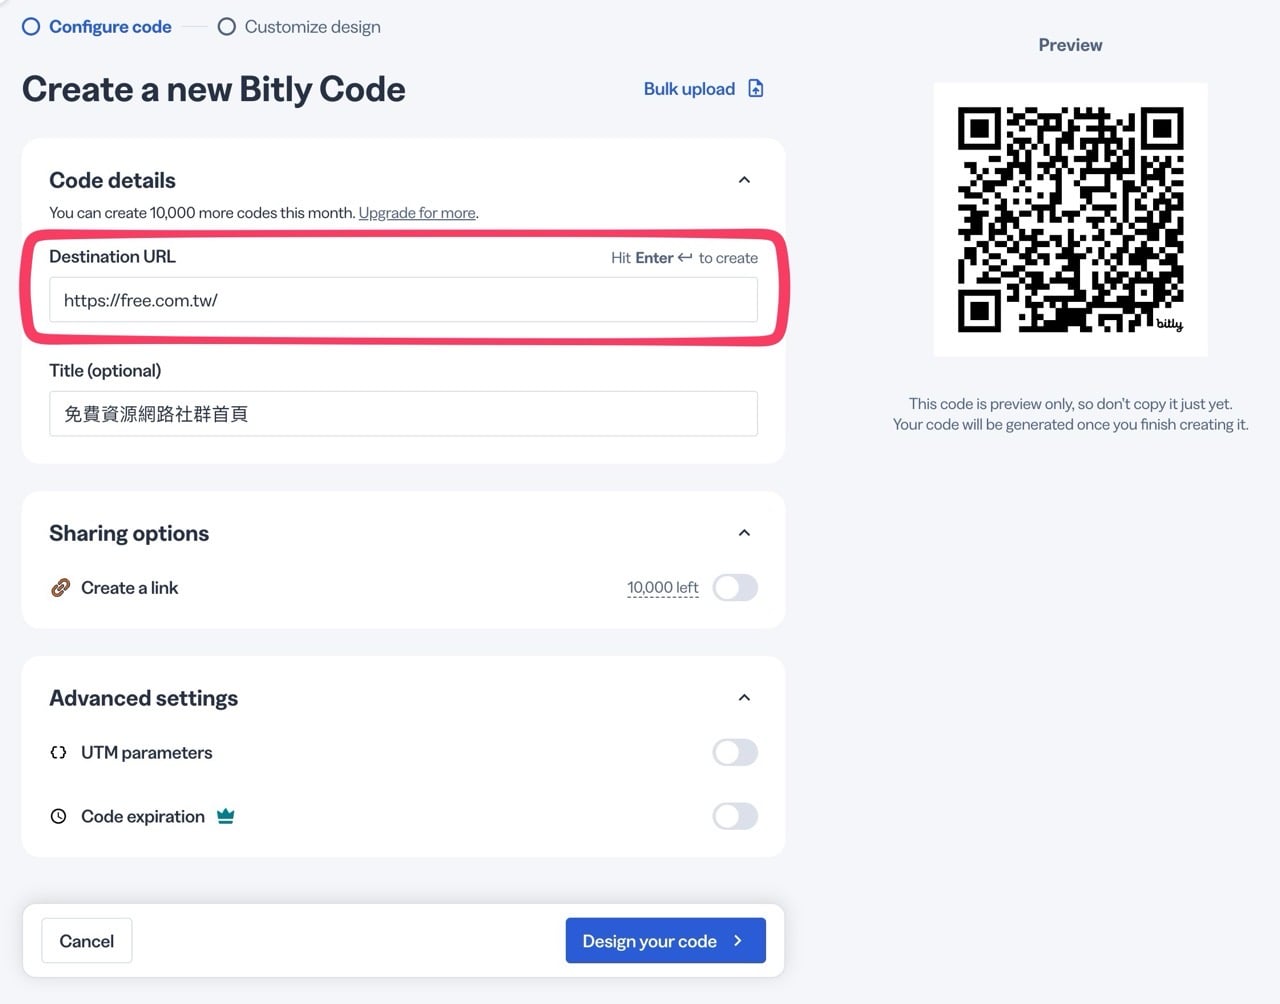Click the crown icon next to Code expiration
Image resolution: width=1280 pixels, height=1004 pixels.
coord(226,815)
